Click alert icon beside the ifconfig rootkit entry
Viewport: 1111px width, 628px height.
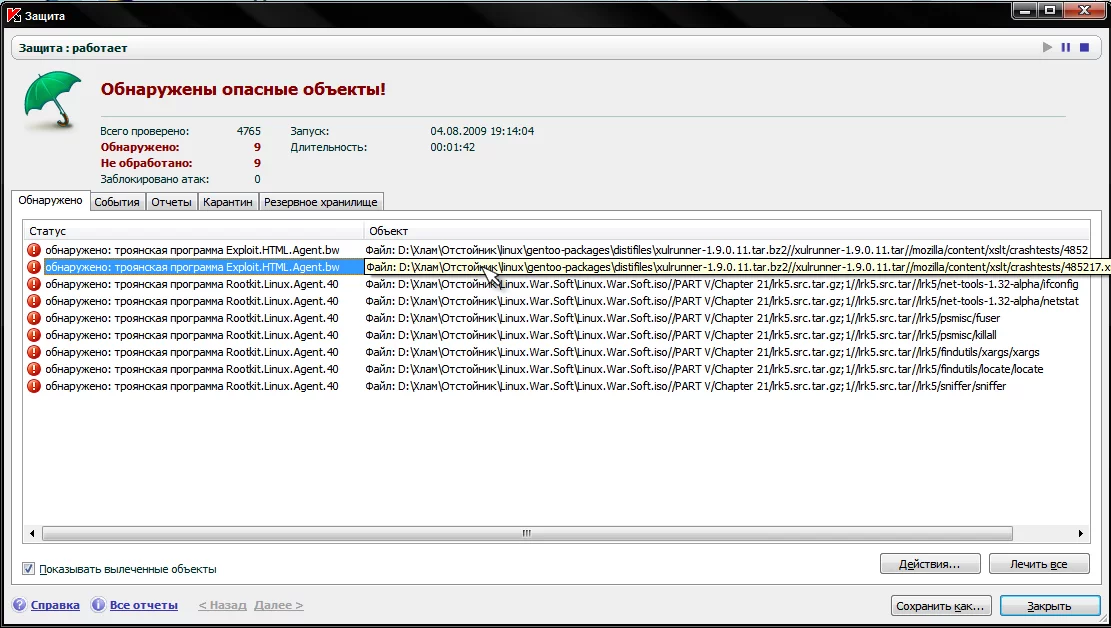[x=33, y=284]
